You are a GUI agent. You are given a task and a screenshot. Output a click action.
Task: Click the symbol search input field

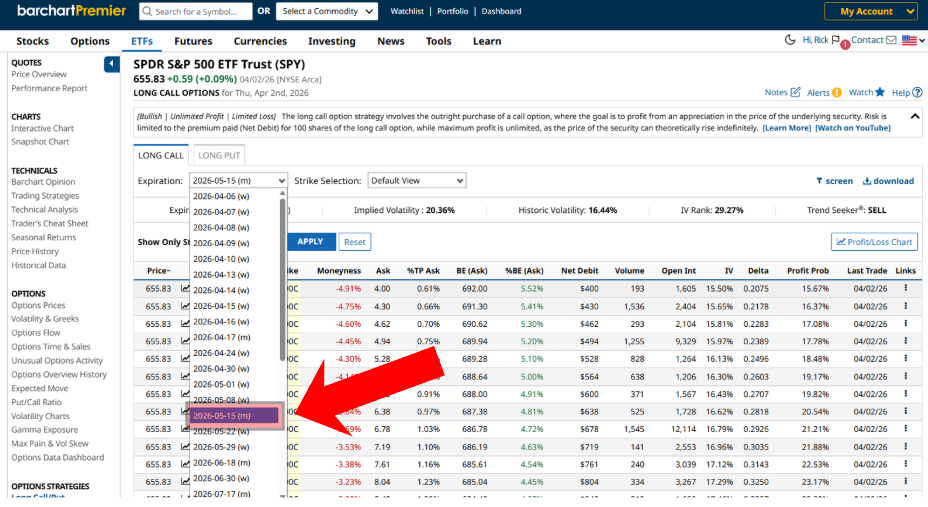(x=200, y=11)
